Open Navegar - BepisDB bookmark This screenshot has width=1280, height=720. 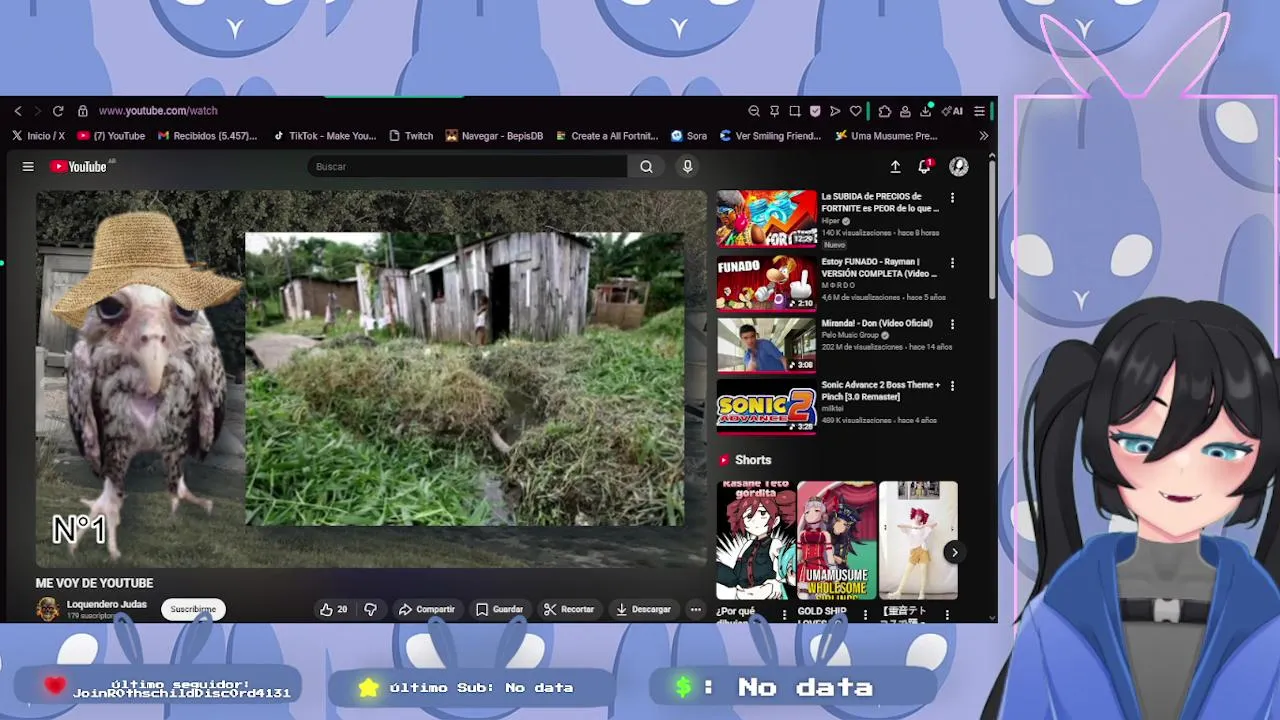494,136
